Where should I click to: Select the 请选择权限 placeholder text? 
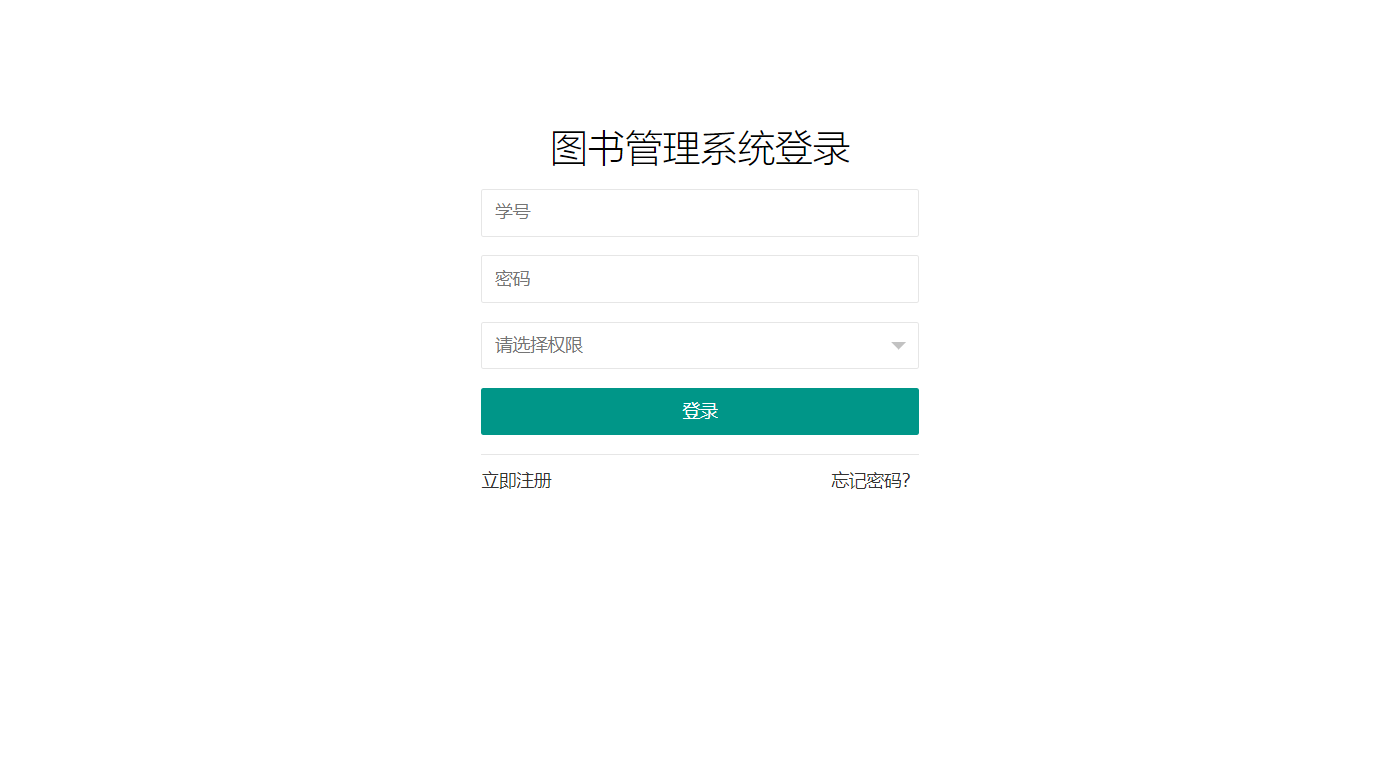pyautogui.click(x=539, y=345)
